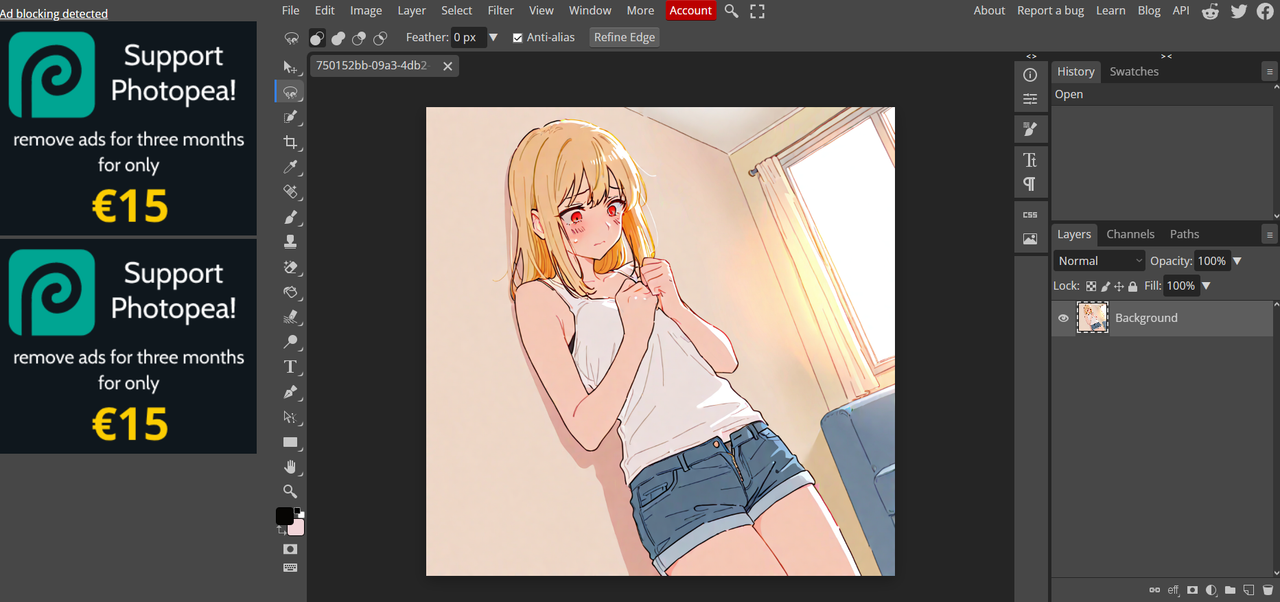
Task: Select the Rectangle shape tool
Action: coord(290,442)
